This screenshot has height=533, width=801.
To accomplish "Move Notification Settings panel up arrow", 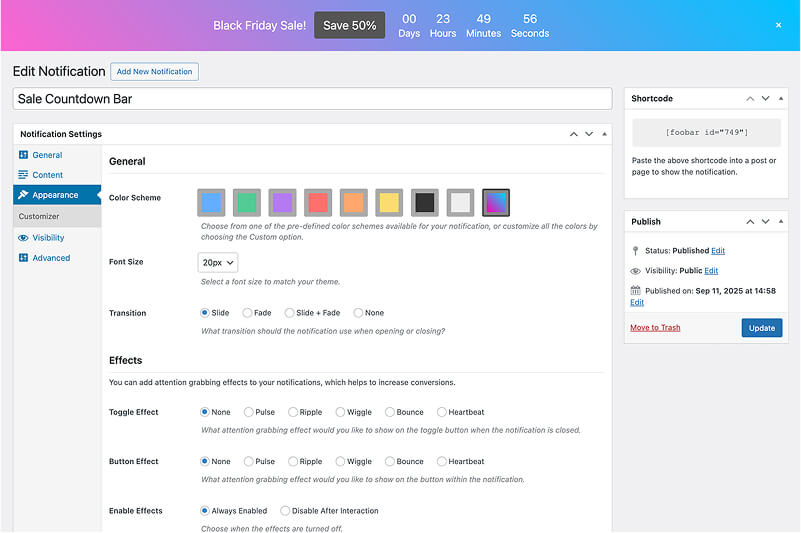I will point(573,134).
